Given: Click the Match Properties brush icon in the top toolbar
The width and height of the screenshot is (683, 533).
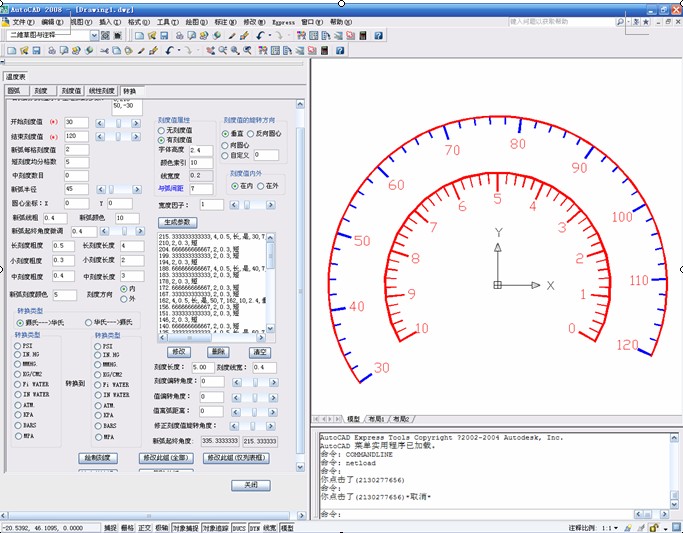Looking at the screenshot, I should pos(230,35).
